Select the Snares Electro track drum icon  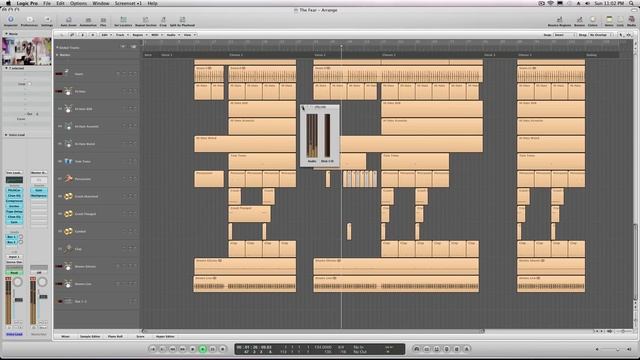point(68,266)
